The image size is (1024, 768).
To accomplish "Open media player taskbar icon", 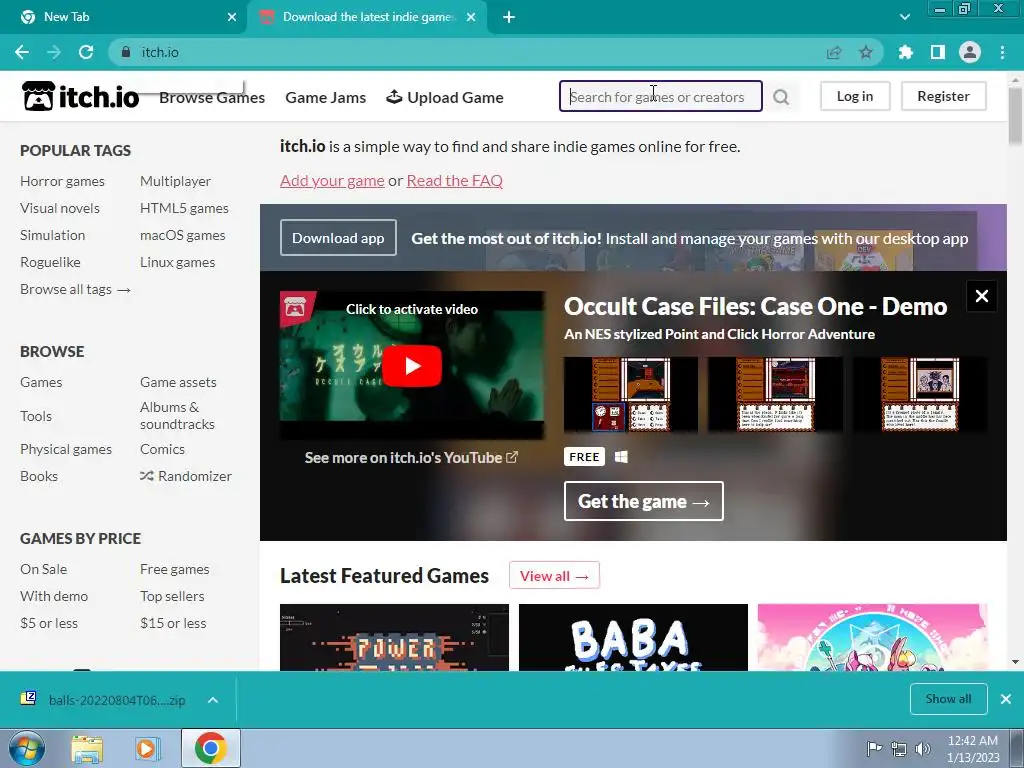I will coord(146,748).
